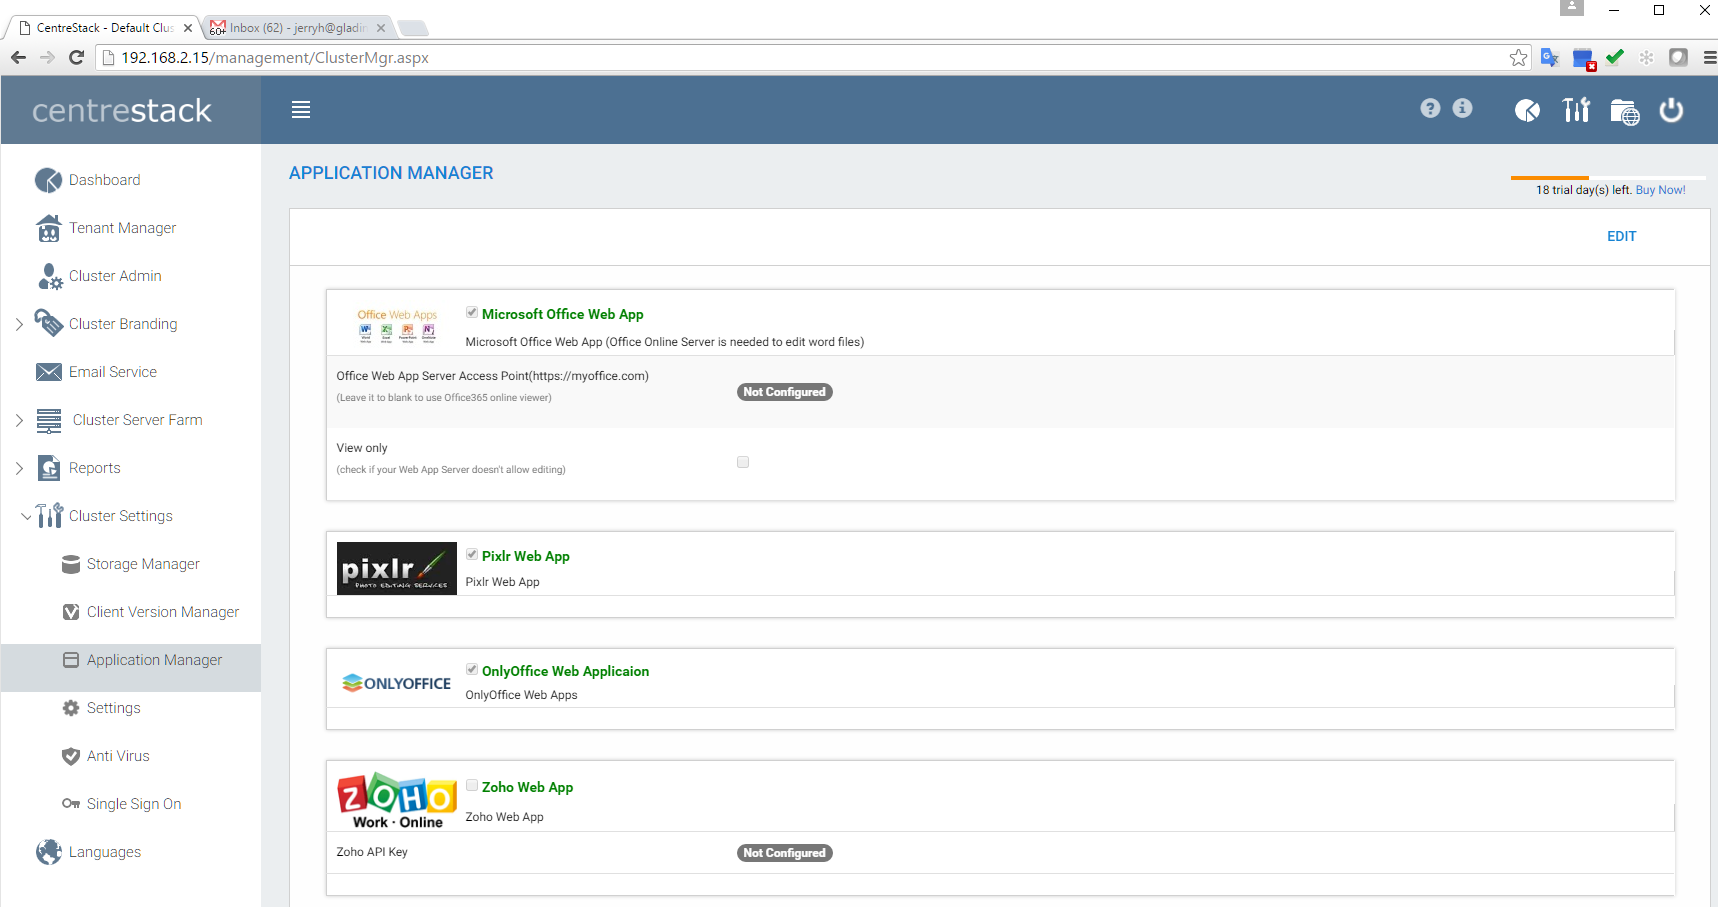
Task: Click the Tenant Manager house icon
Action: point(48,228)
